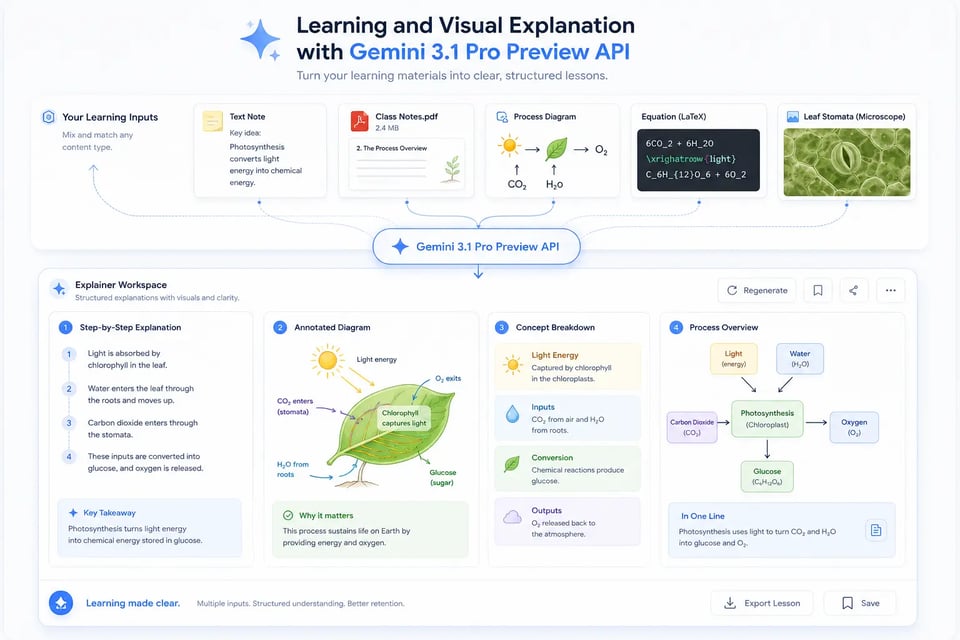Click the blue Learning made clear circle icon

(61, 603)
